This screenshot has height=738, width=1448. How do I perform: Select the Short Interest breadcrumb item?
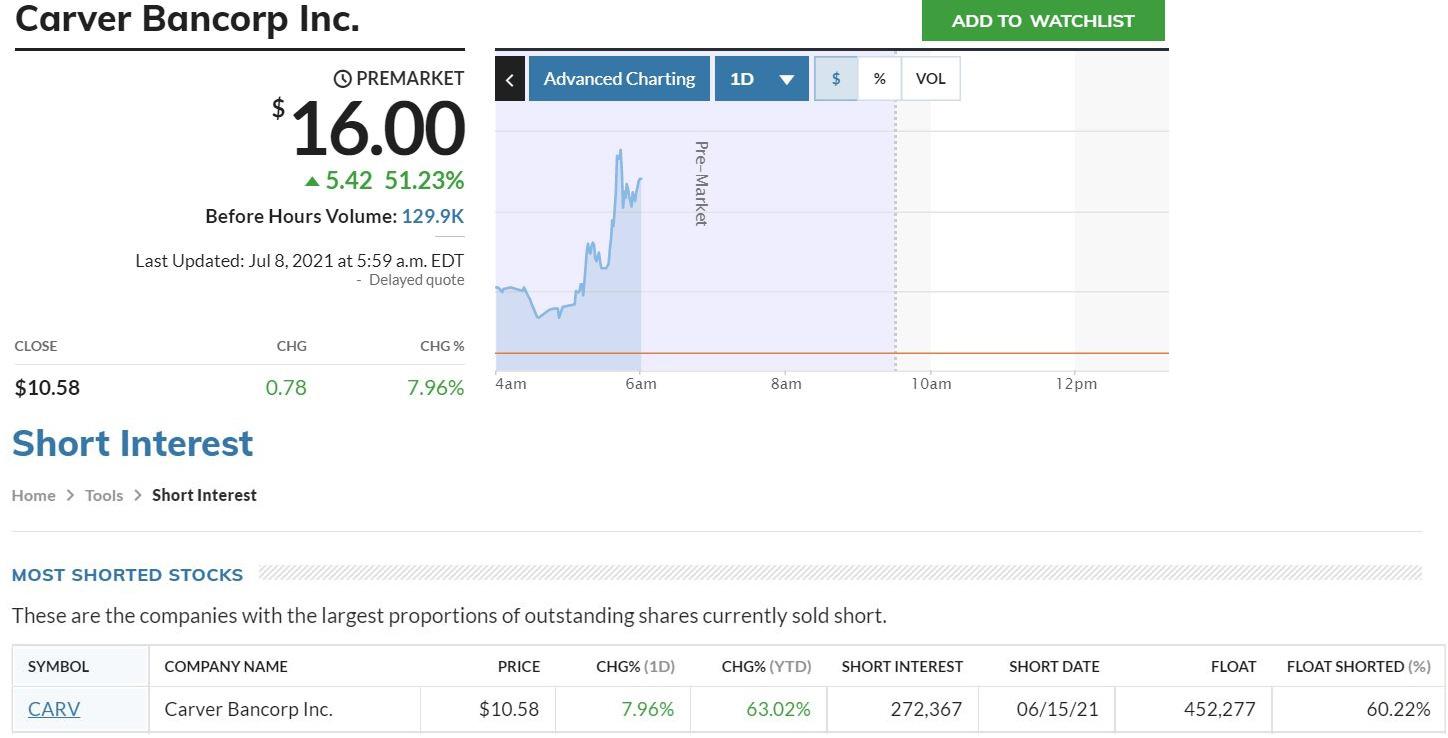tap(204, 494)
